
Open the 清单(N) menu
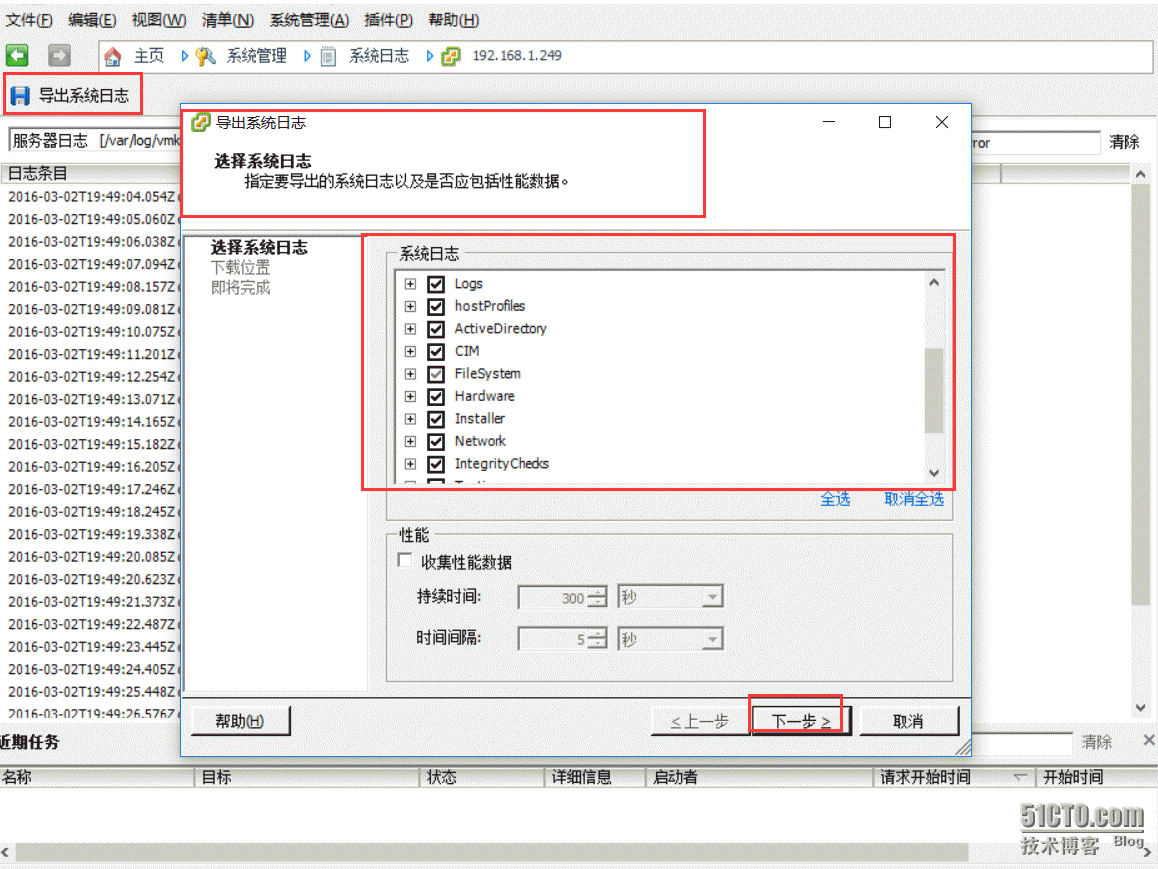coord(227,20)
